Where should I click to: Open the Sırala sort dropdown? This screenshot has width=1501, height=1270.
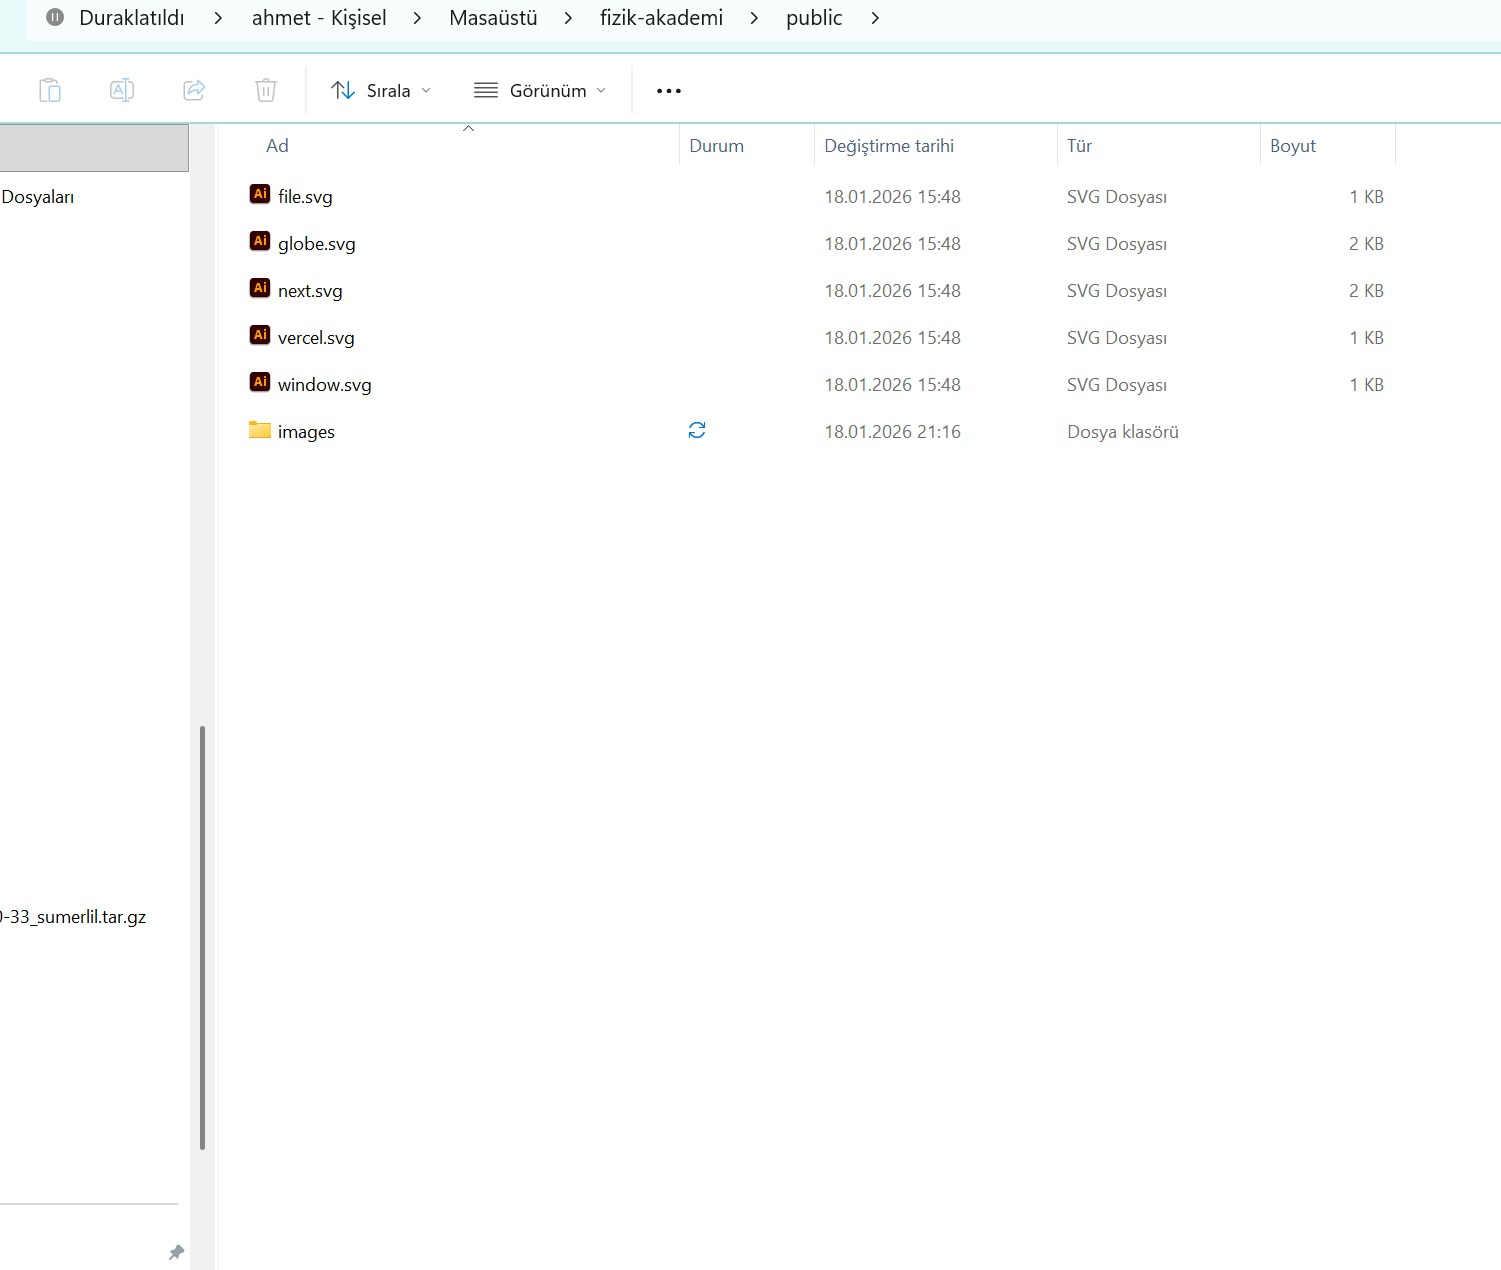click(381, 91)
